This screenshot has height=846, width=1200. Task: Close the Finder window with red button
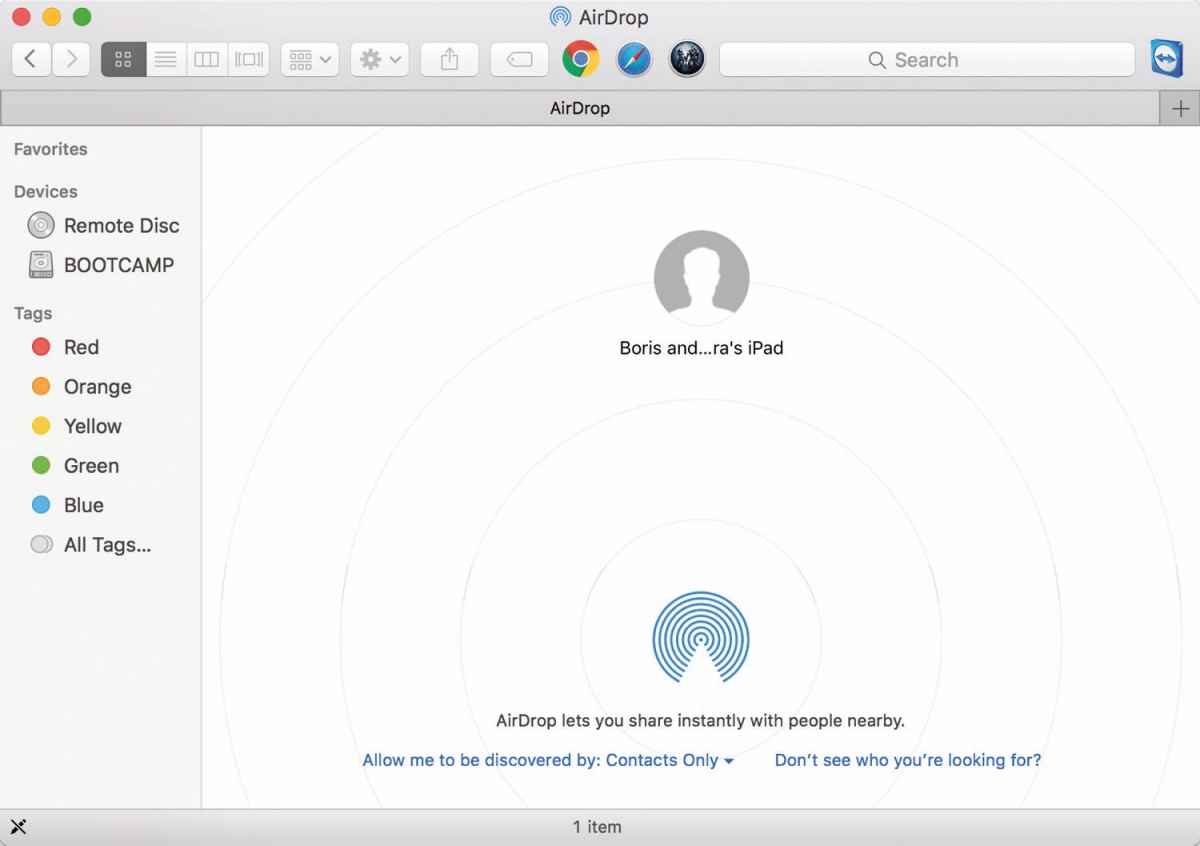click(21, 17)
